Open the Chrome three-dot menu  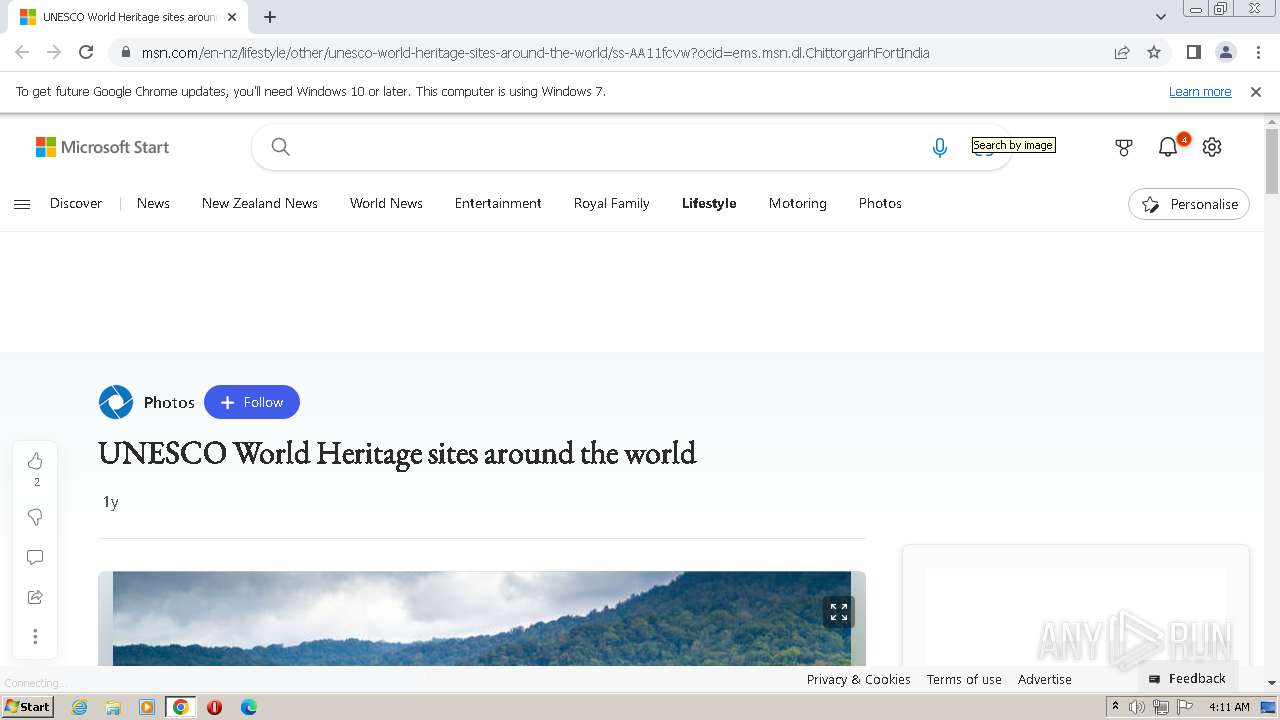point(1257,52)
